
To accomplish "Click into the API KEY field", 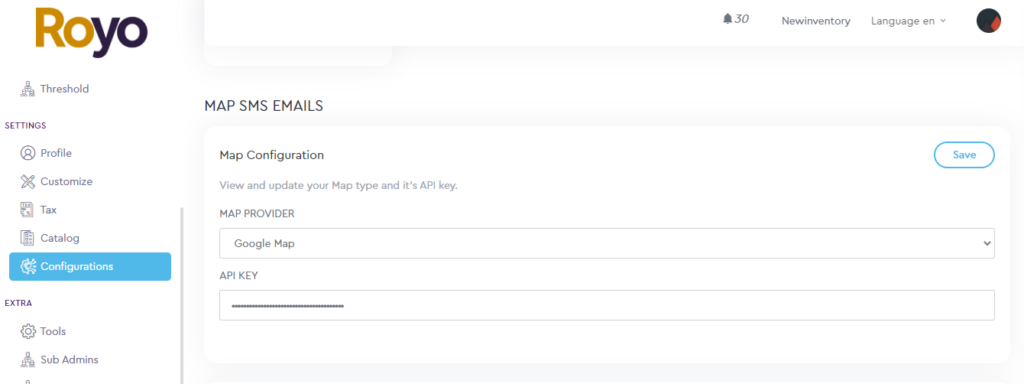I will 607,305.
